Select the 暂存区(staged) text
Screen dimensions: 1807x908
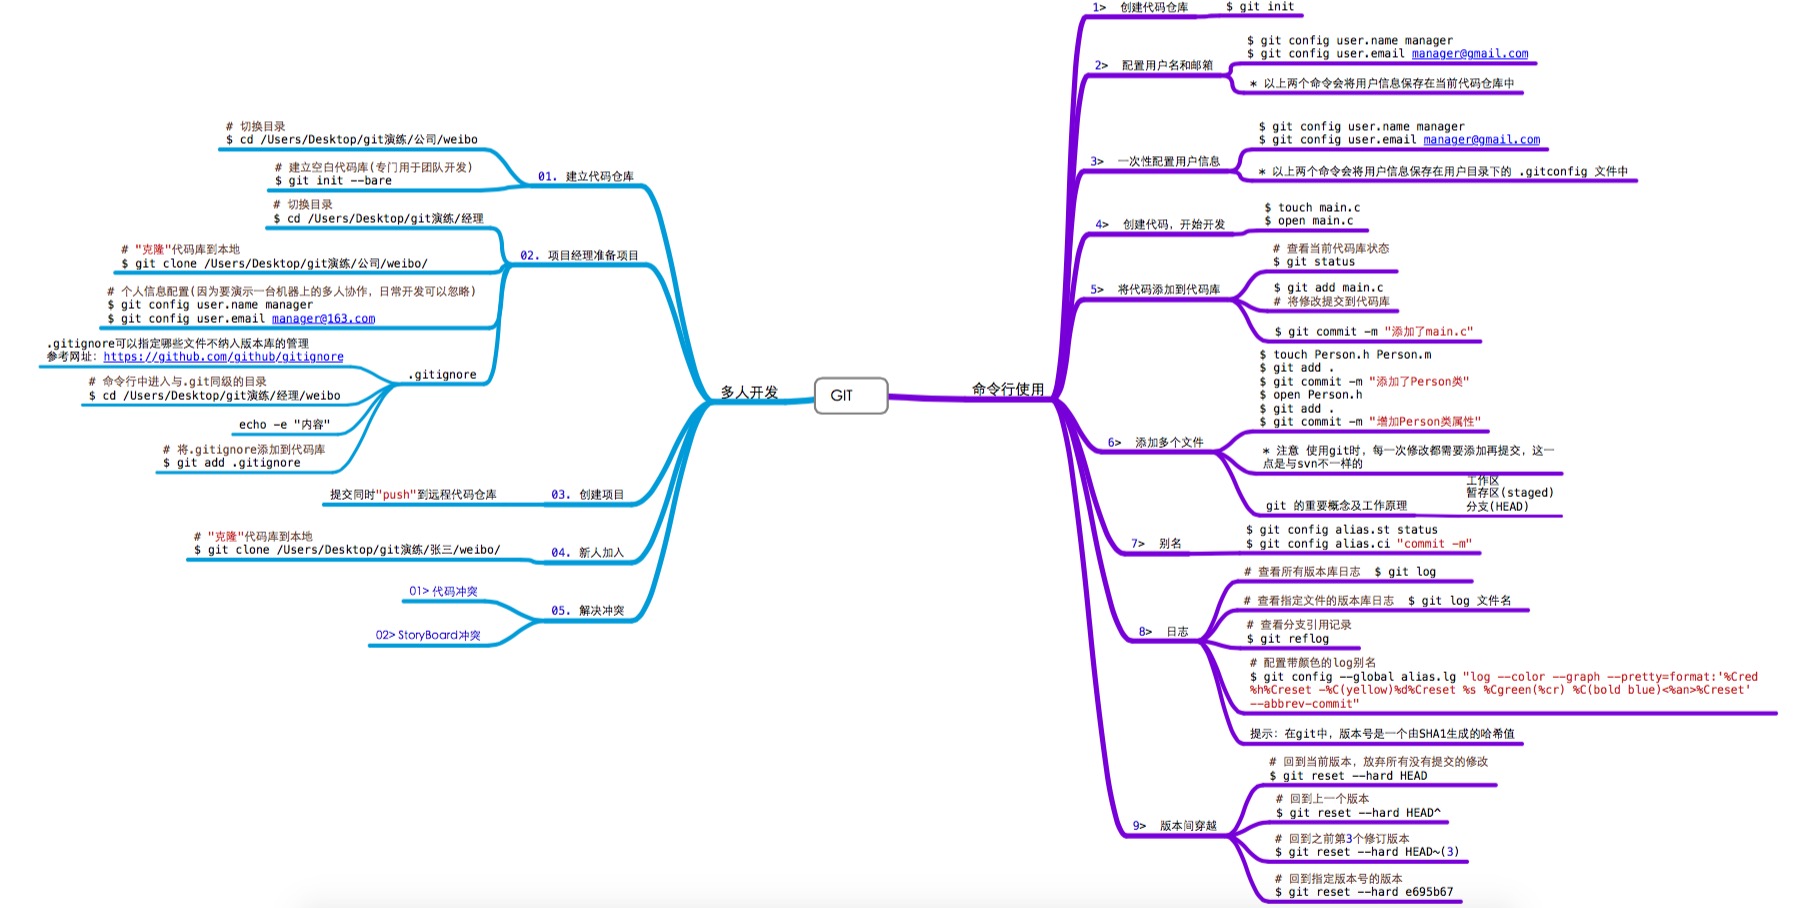[x=1510, y=492]
